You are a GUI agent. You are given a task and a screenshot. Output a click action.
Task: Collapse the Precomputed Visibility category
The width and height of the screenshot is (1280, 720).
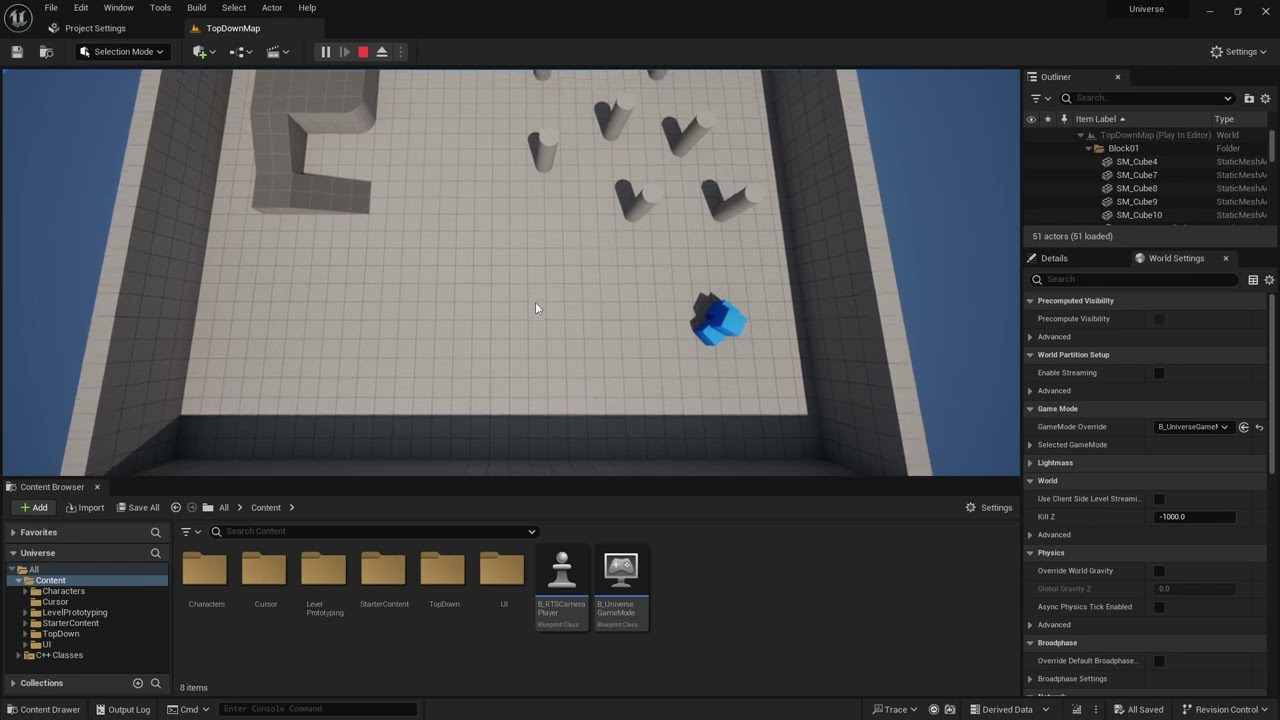click(x=1030, y=301)
